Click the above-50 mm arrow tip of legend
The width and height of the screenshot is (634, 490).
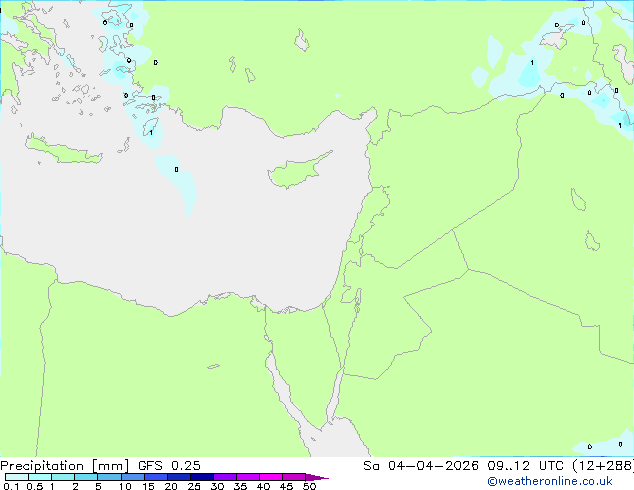coord(317,477)
